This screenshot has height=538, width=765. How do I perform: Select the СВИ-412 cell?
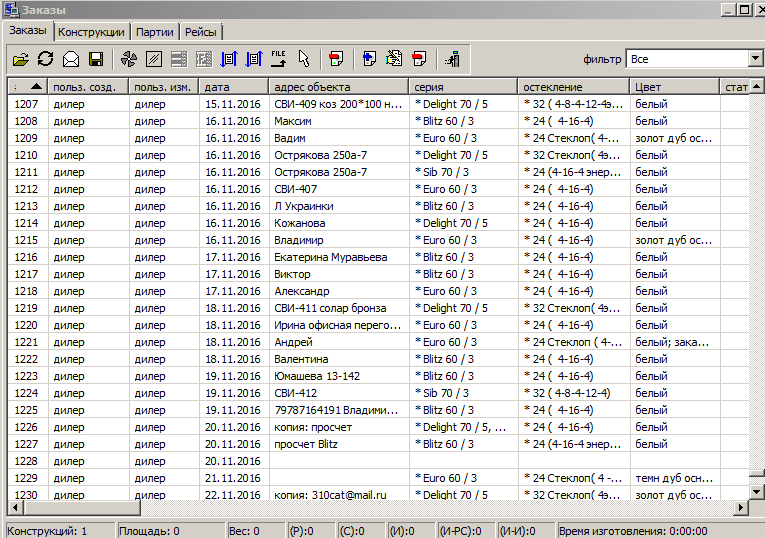[339, 393]
